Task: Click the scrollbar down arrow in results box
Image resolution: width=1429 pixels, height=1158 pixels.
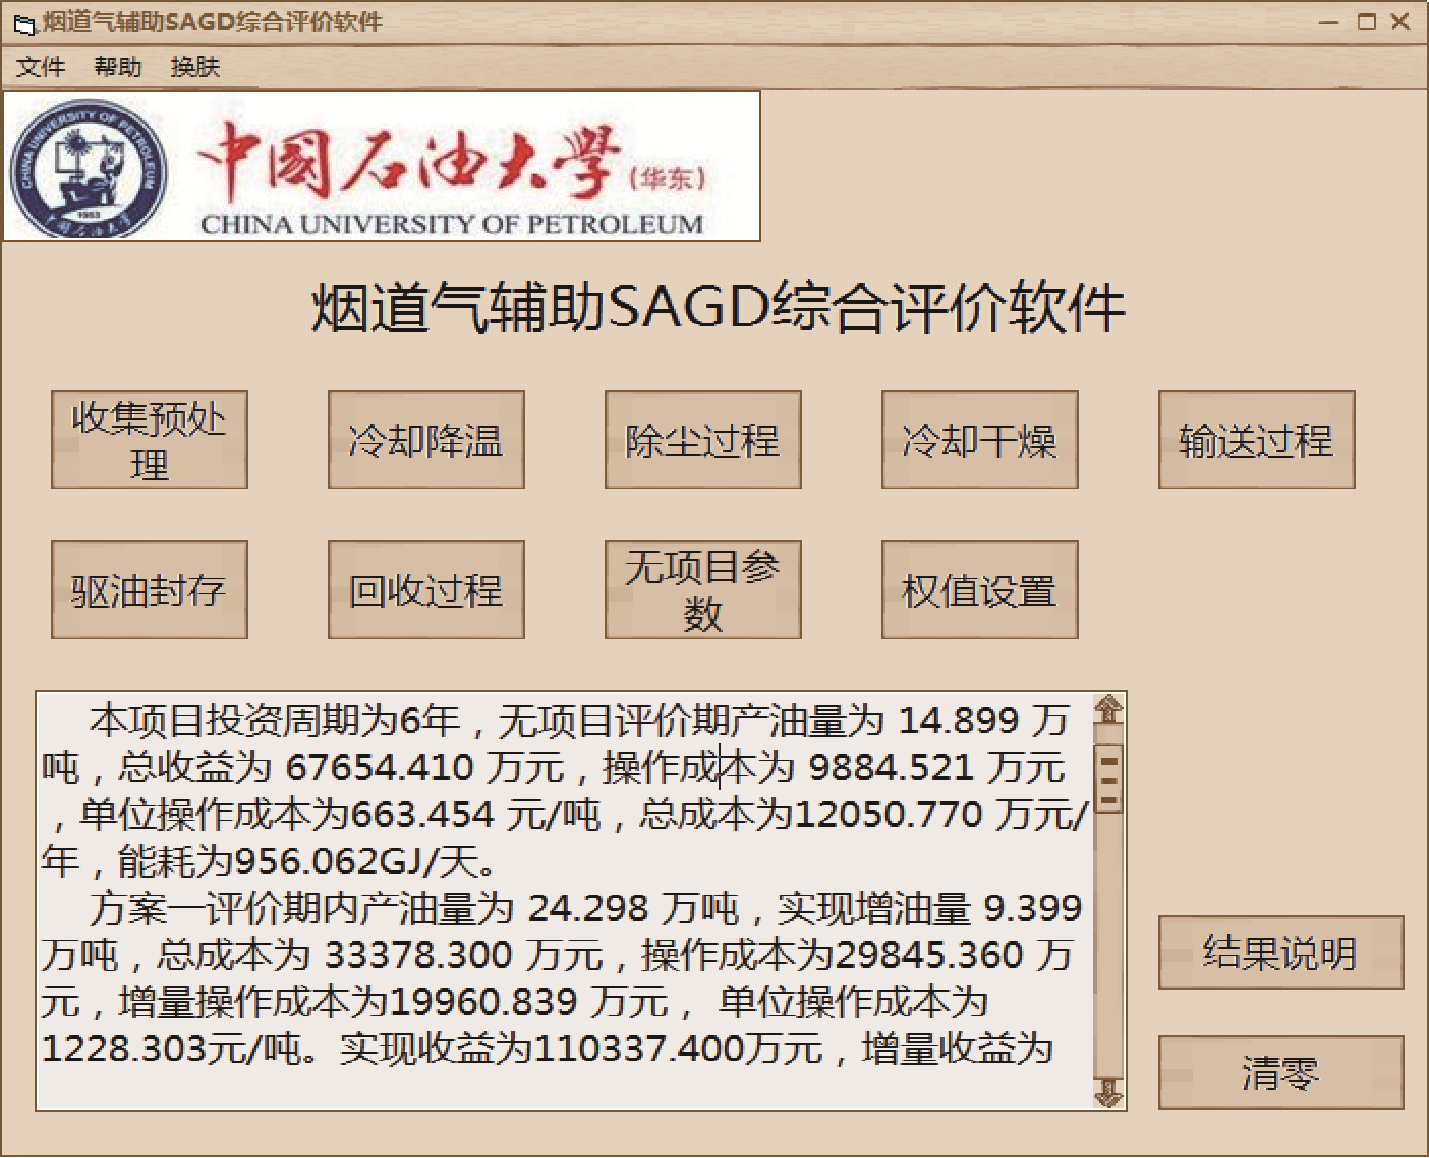Action: (1108, 1092)
